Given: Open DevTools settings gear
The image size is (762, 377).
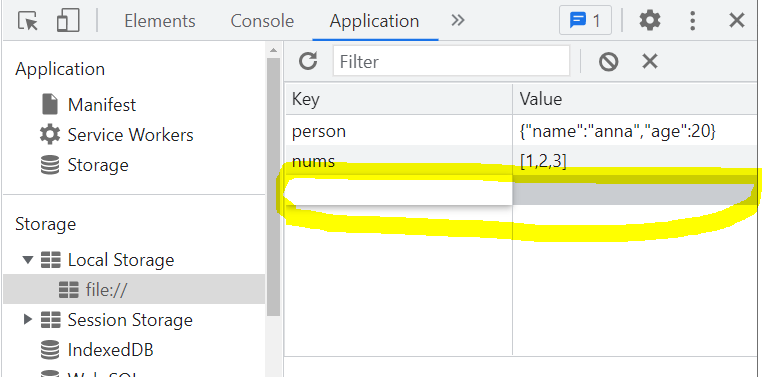Looking at the screenshot, I should (x=650, y=21).
